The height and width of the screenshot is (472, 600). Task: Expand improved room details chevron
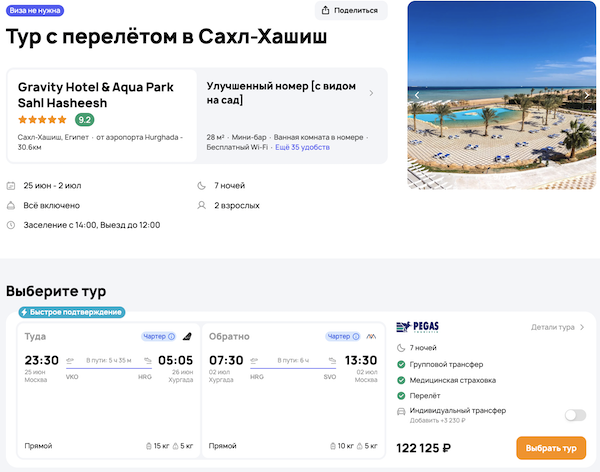pyautogui.click(x=372, y=93)
